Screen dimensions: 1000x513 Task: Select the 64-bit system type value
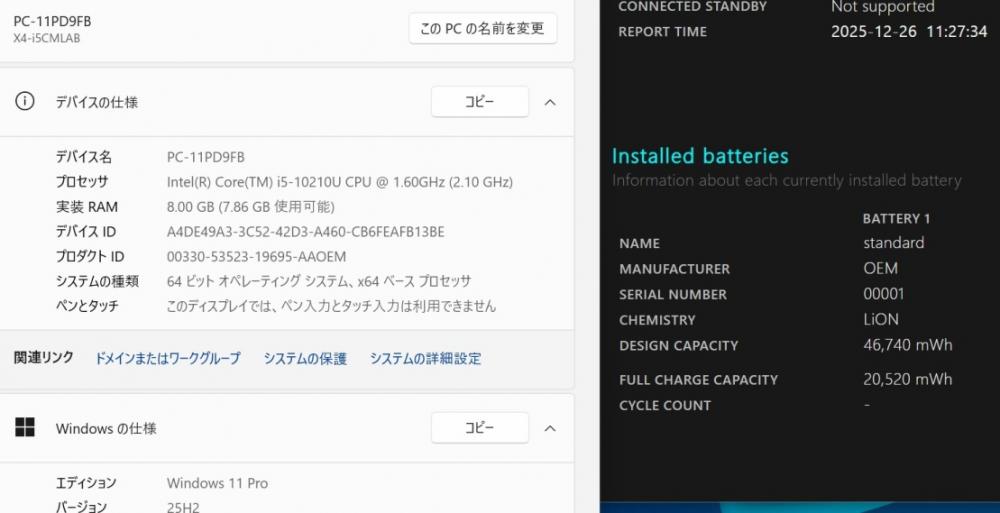click(319, 281)
